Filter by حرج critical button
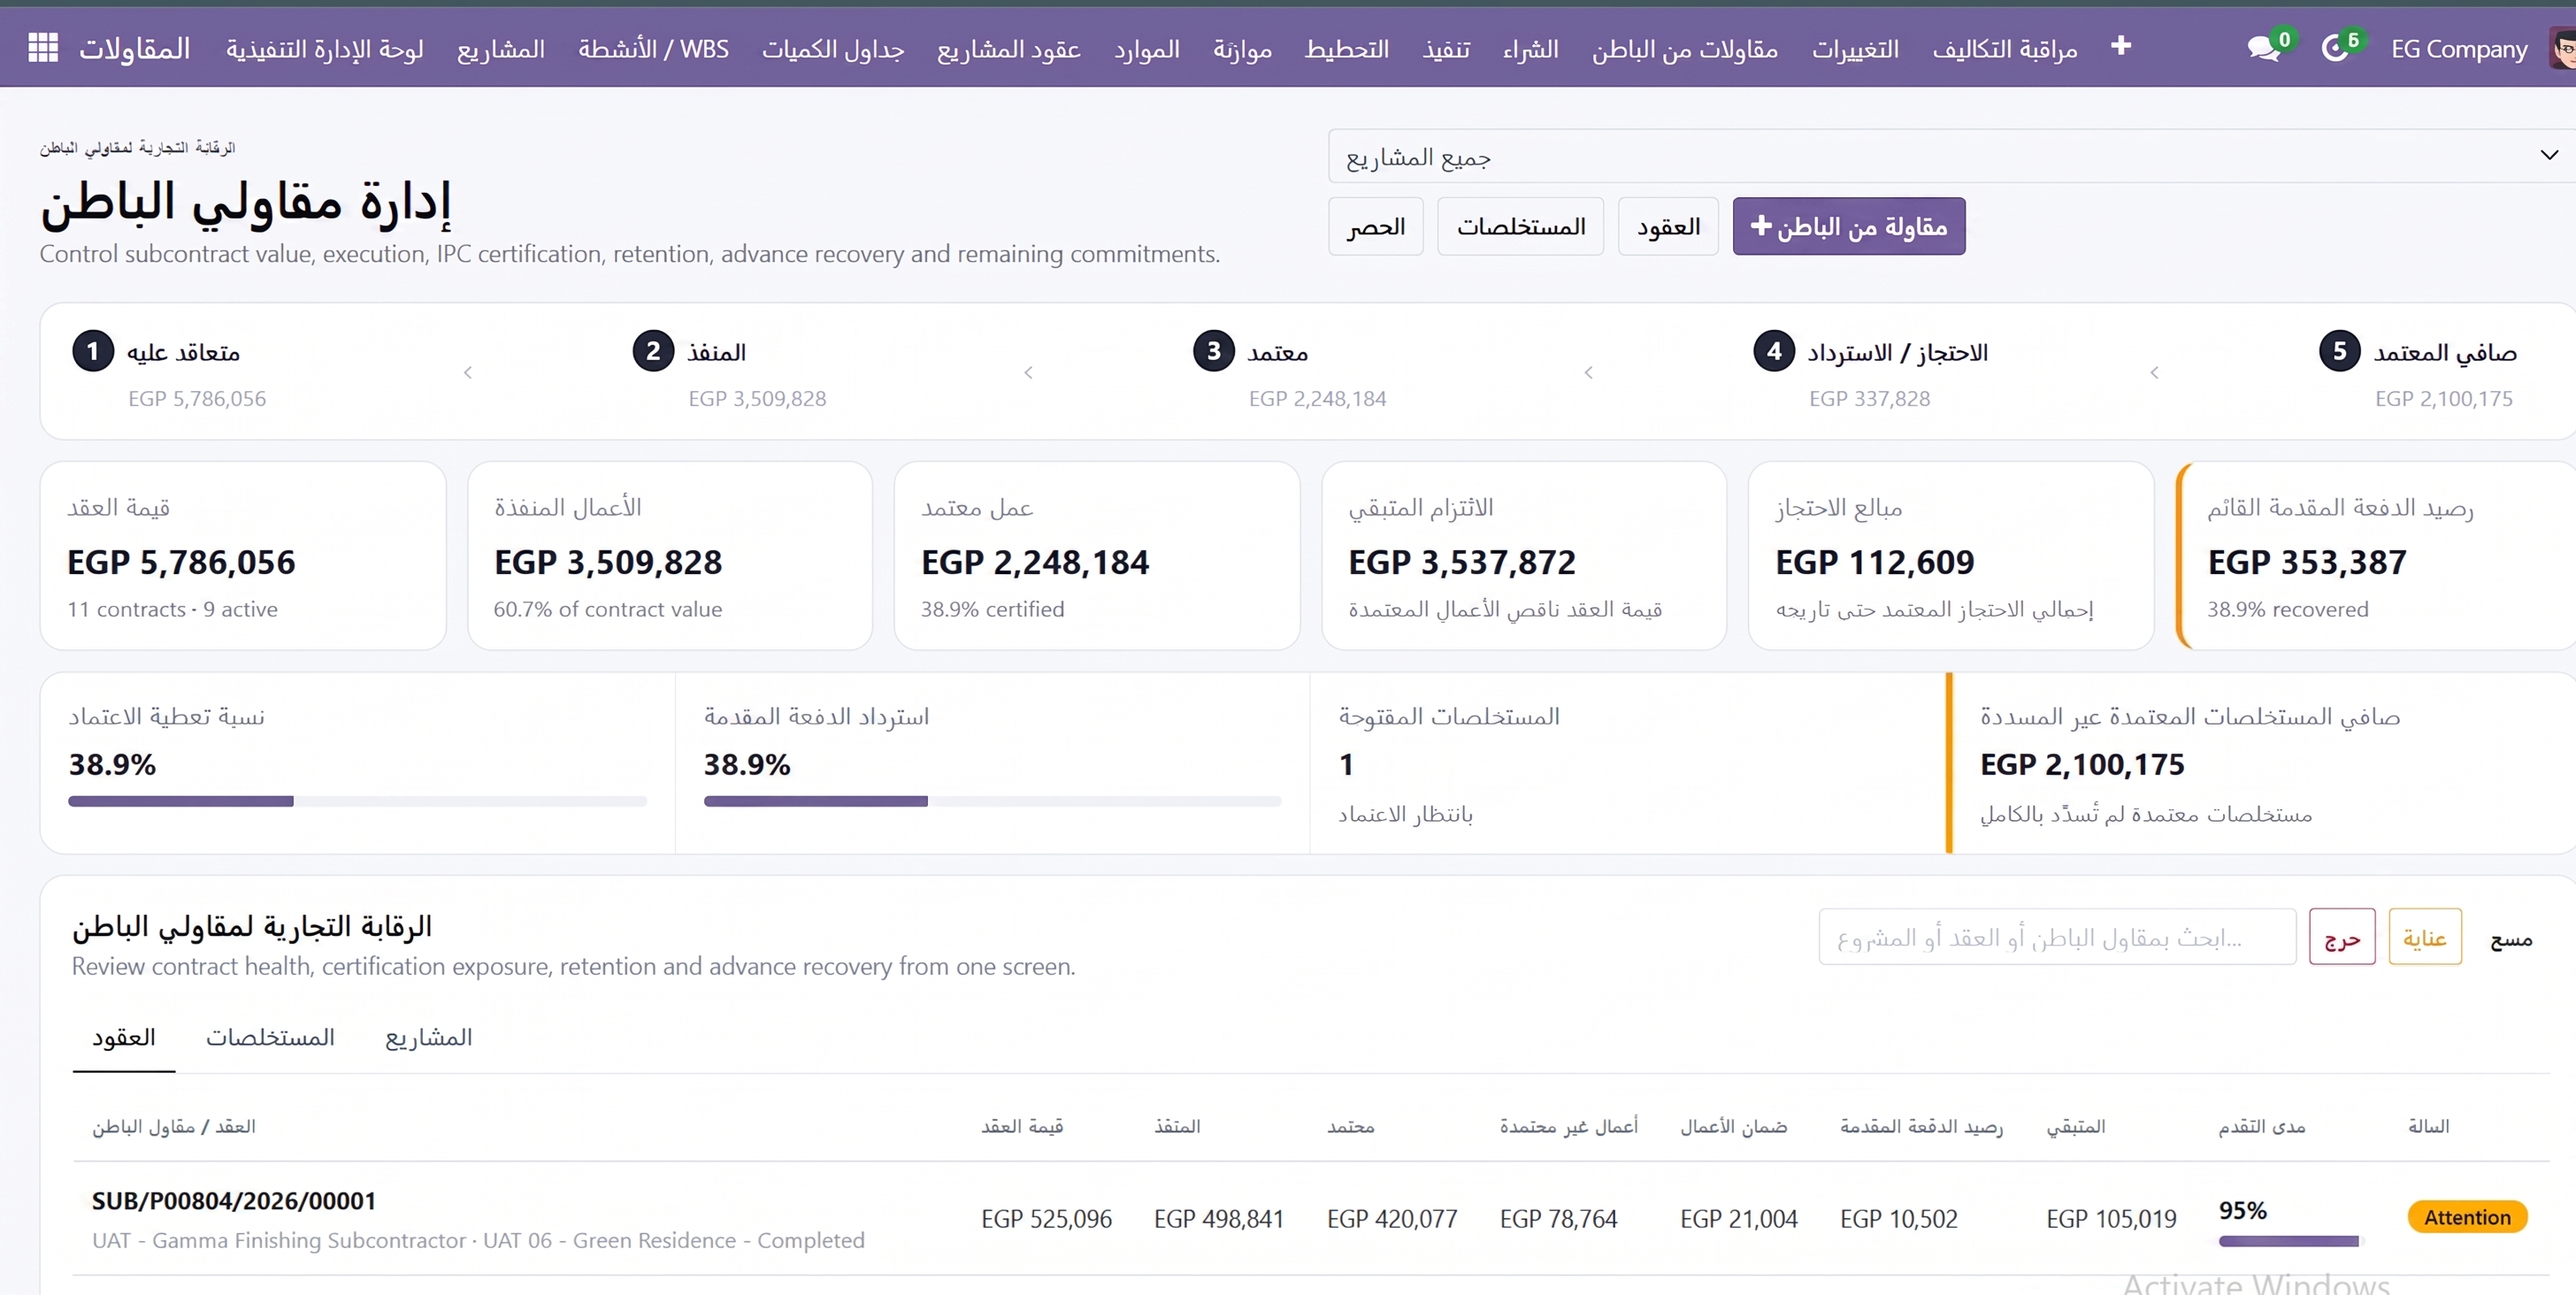The height and width of the screenshot is (1295, 2576). (2341, 937)
